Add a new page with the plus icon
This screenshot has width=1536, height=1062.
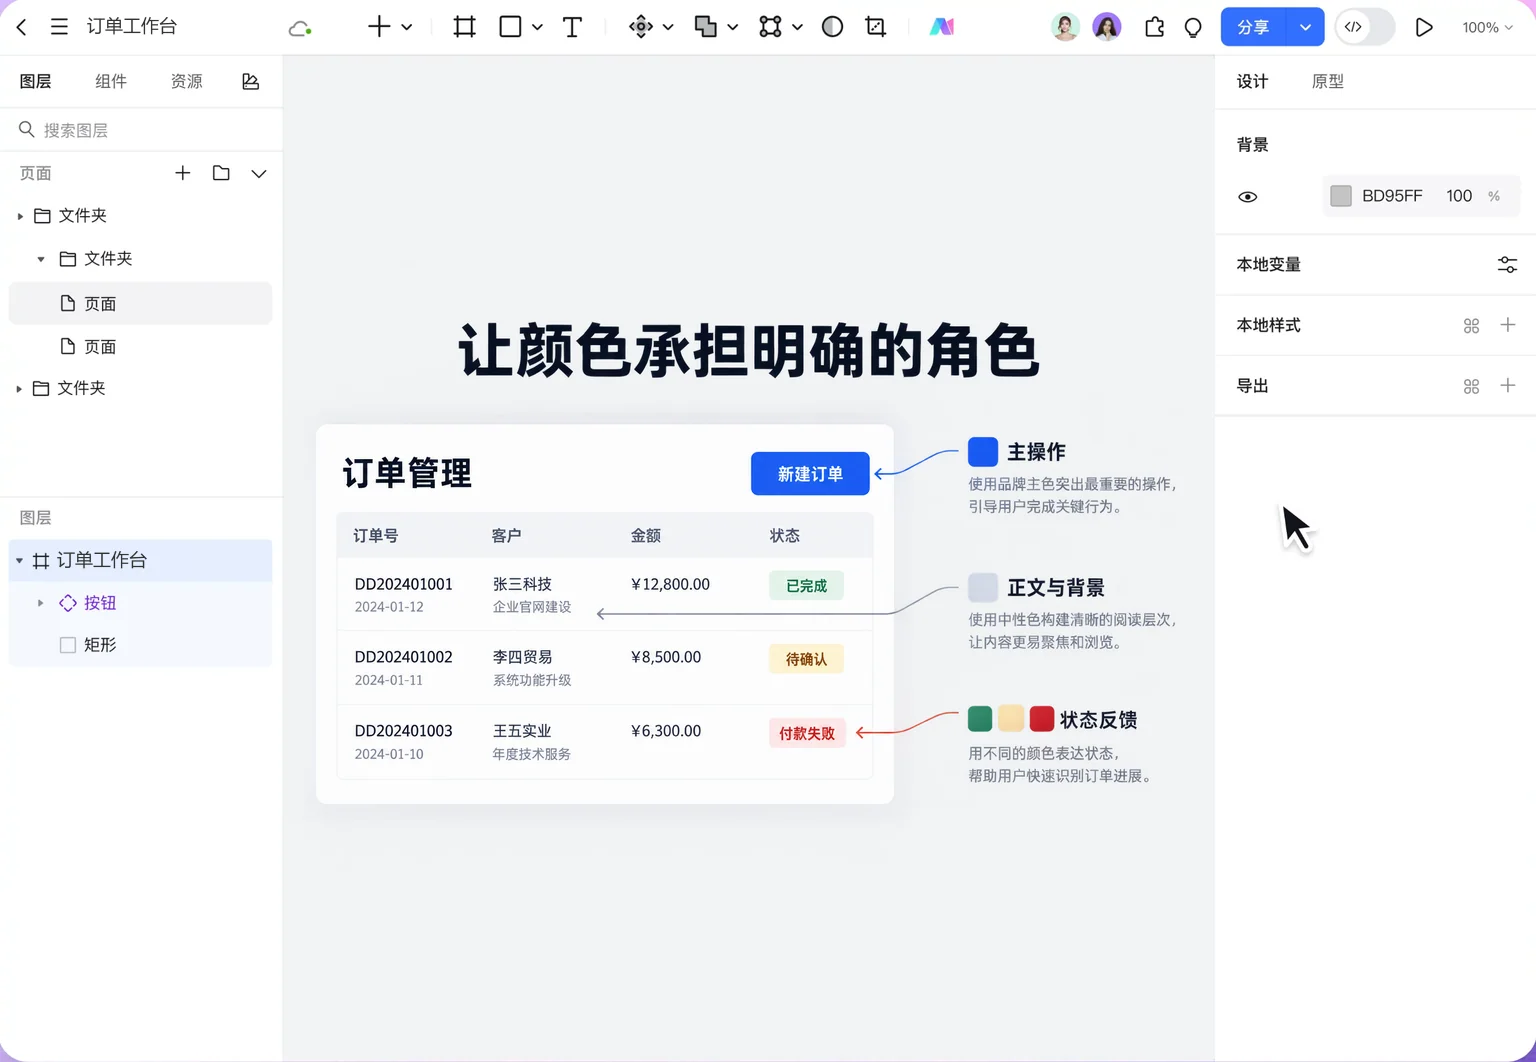182,173
